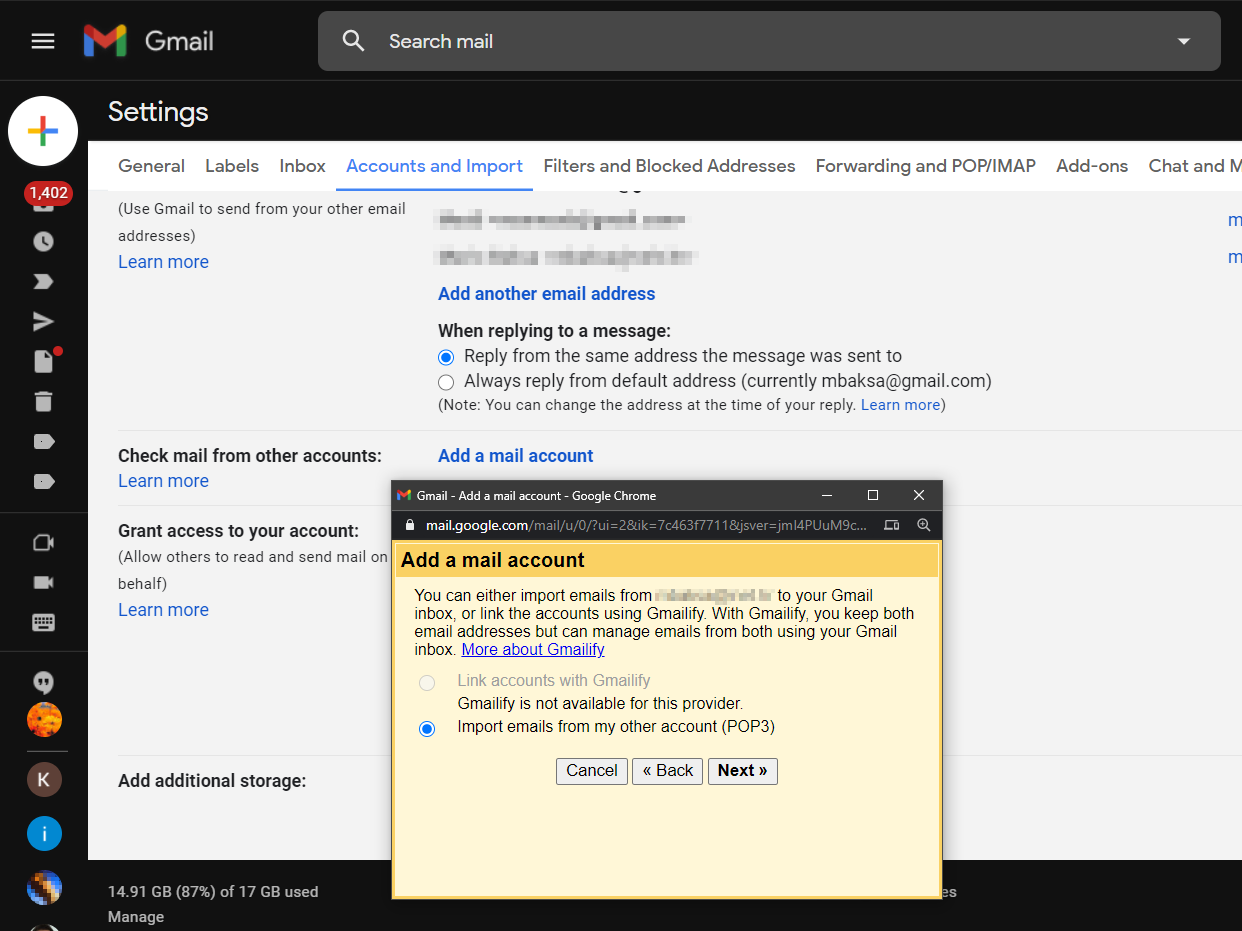
Task: Click Cancel in Add a mail account
Action: (x=591, y=771)
